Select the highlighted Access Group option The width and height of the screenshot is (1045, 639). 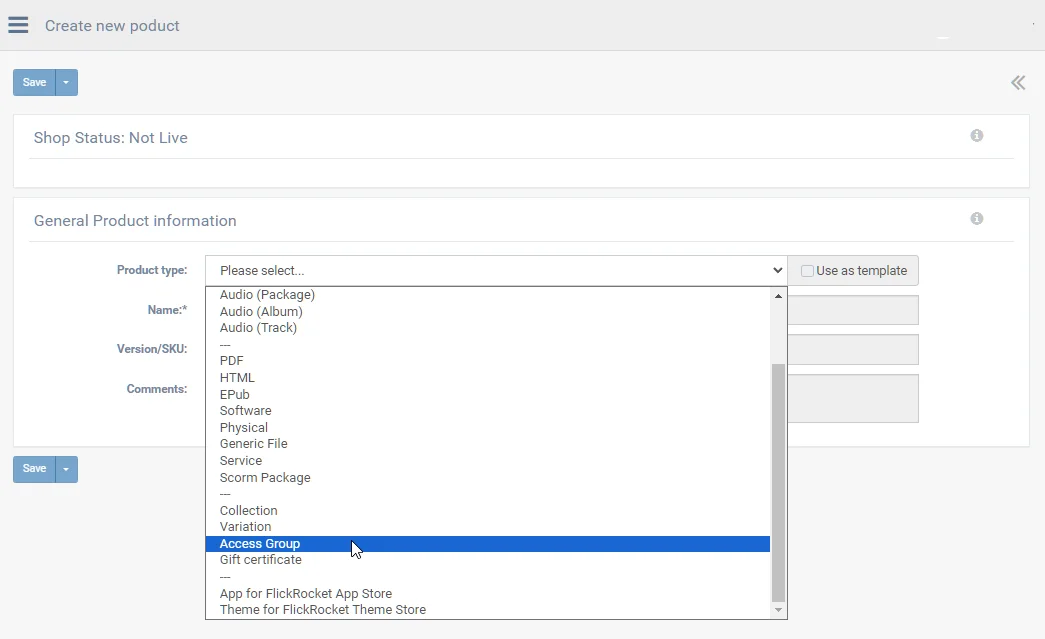(488, 544)
